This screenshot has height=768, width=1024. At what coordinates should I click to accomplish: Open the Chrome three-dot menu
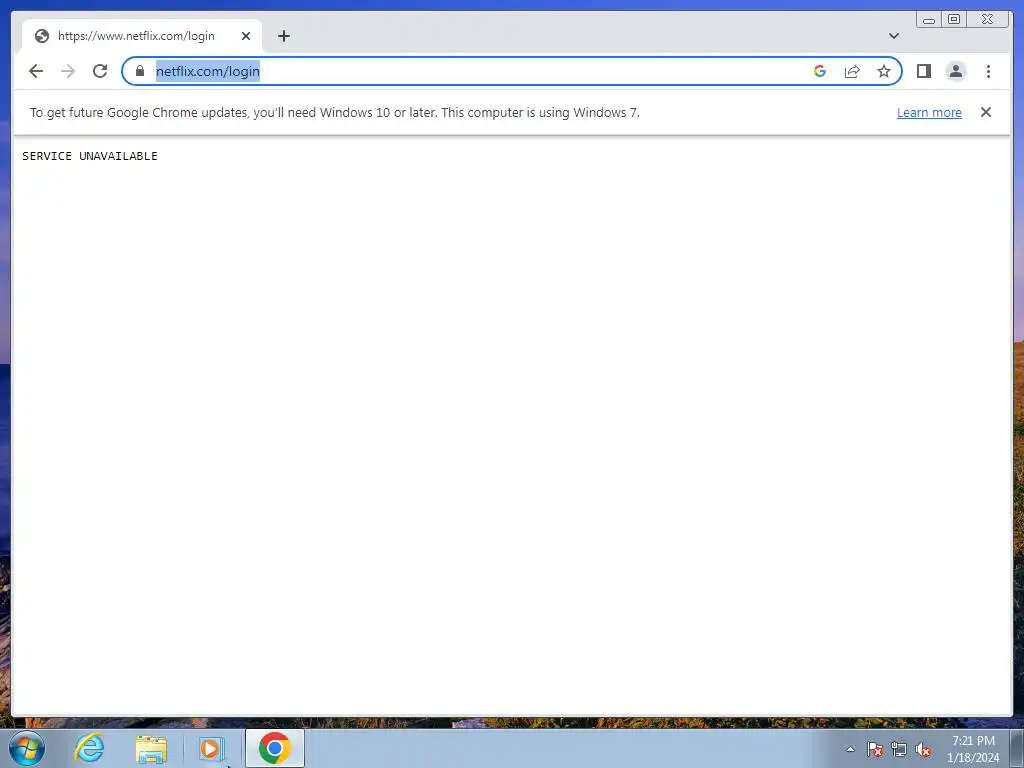[x=988, y=71]
